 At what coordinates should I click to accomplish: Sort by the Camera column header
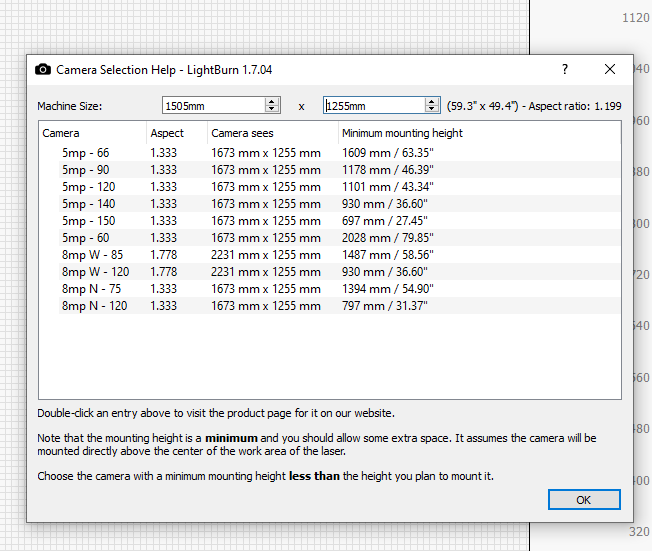pyautogui.click(x=92, y=133)
